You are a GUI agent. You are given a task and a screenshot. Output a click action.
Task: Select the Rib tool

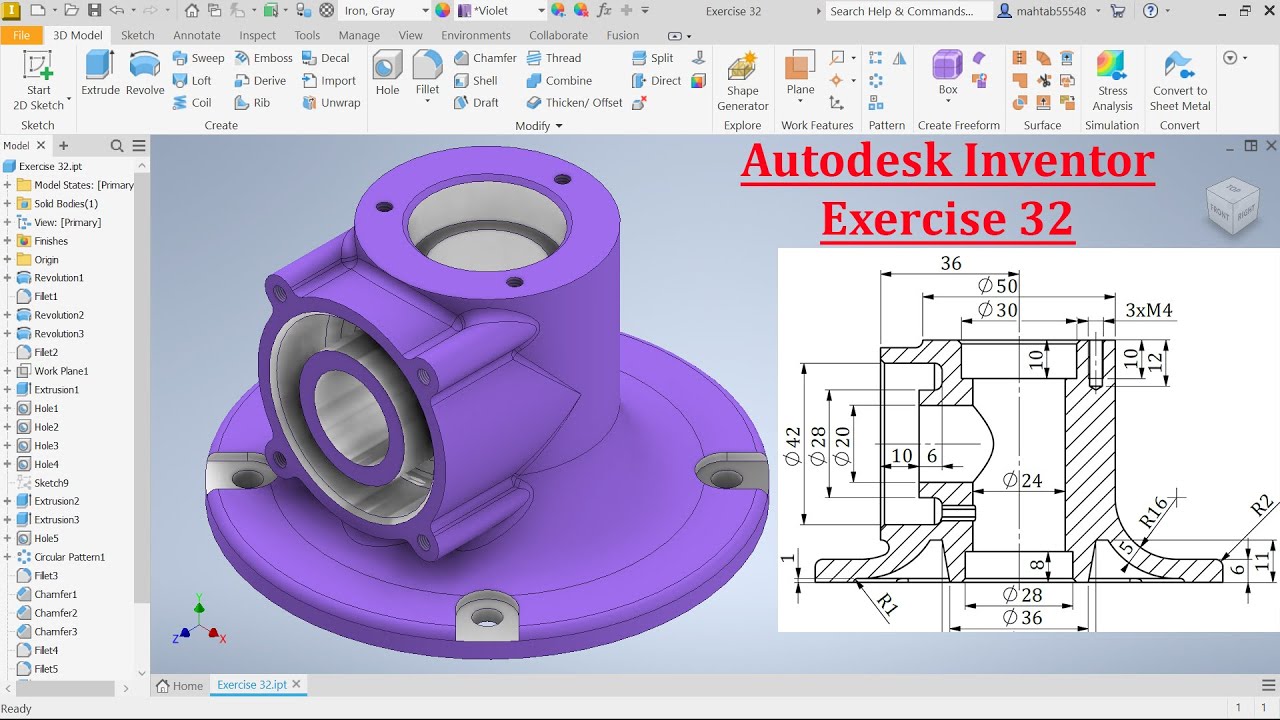click(x=252, y=102)
